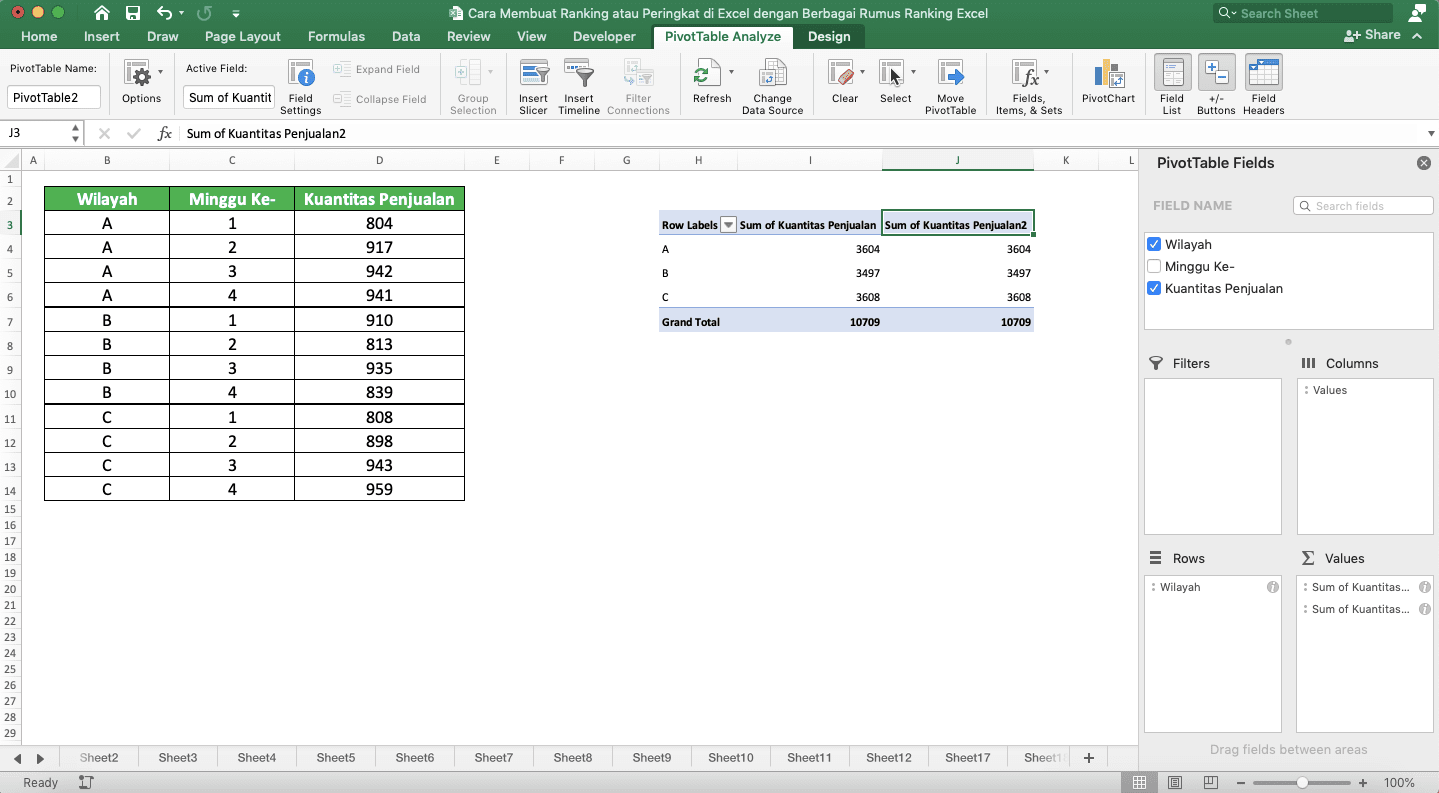Open the Row Labels filter dropdown
The image size is (1439, 793).
click(x=728, y=225)
